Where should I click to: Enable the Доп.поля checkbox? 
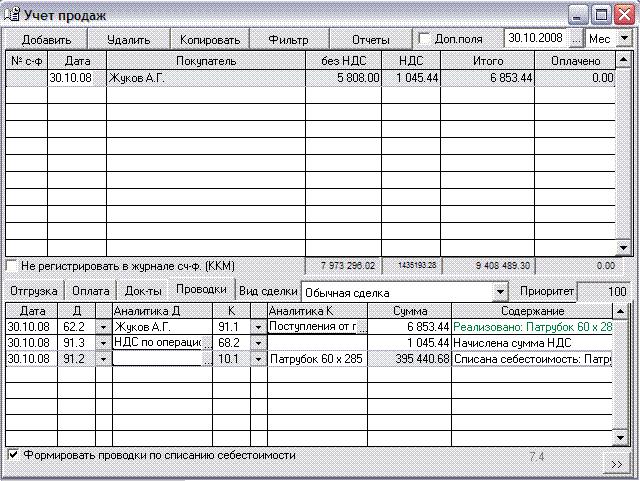[x=425, y=39]
